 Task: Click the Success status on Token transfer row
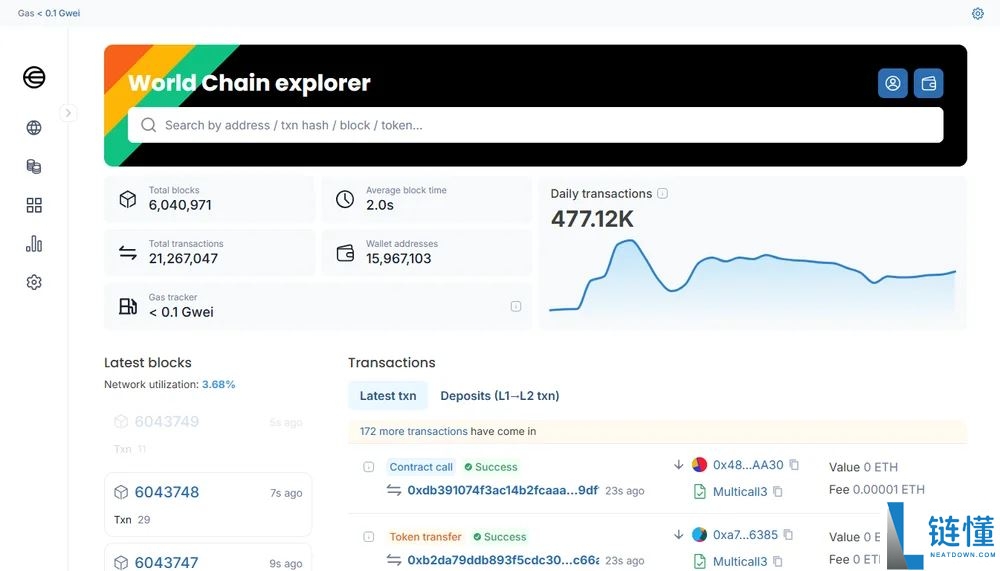tap(499, 537)
